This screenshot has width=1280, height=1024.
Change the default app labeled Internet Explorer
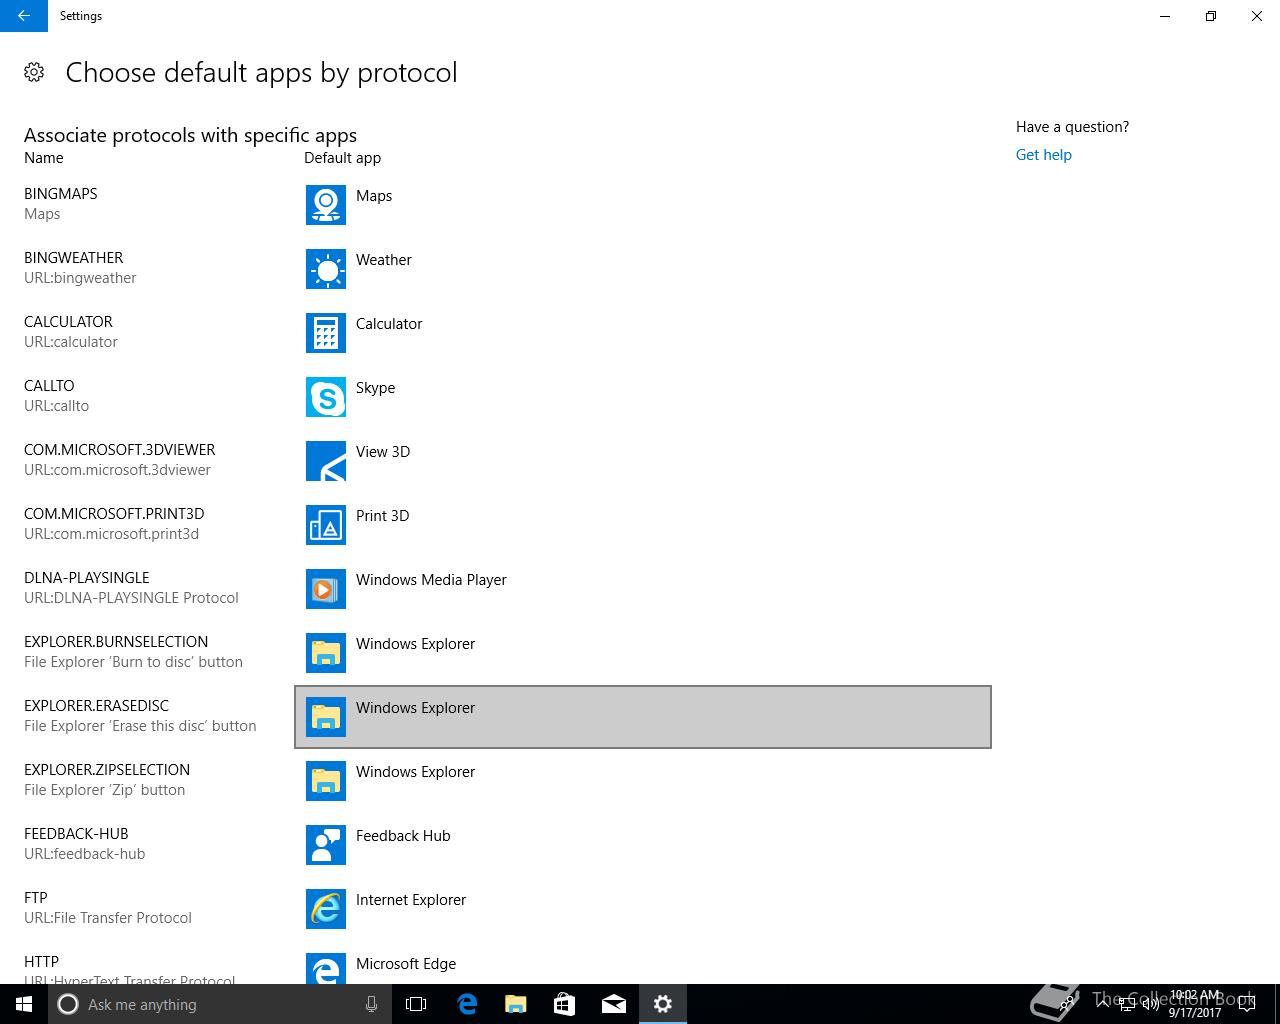643,909
